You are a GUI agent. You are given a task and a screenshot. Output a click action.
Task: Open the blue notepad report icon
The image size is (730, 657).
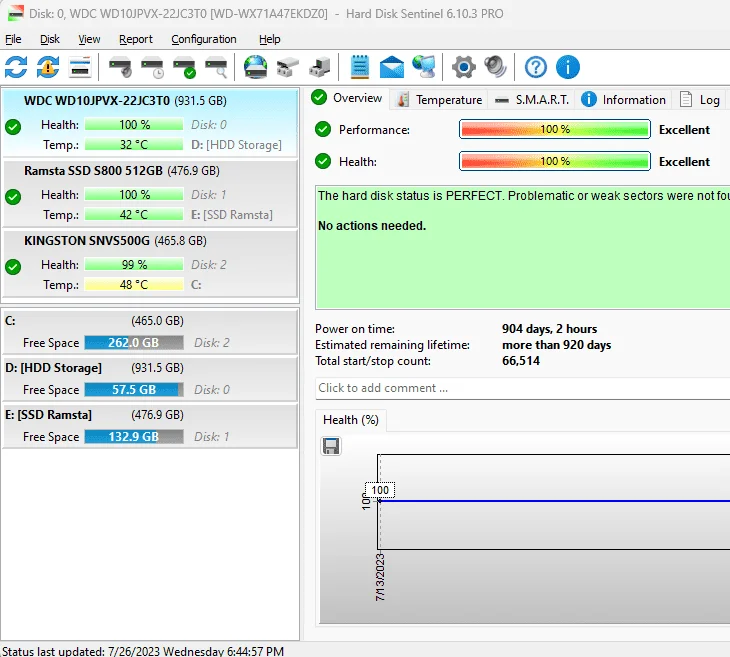360,67
